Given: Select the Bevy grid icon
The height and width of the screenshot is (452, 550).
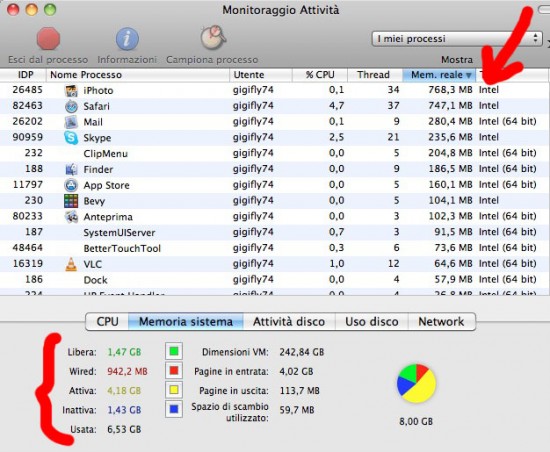Looking at the screenshot, I should pyautogui.click(x=71, y=201).
